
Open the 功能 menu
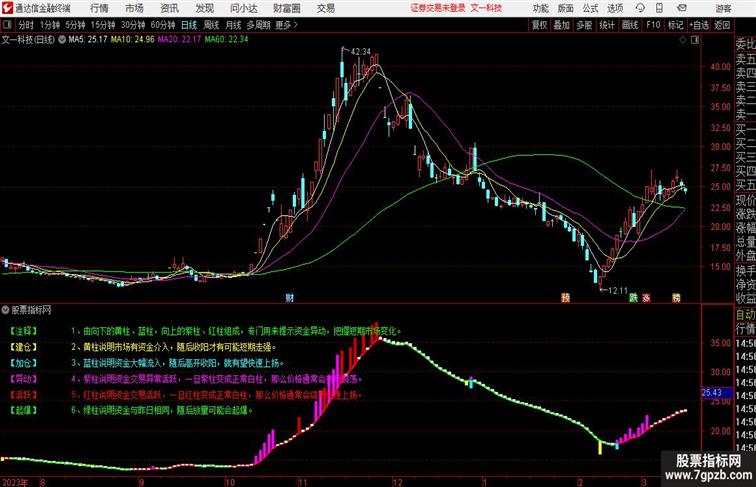(540, 8)
